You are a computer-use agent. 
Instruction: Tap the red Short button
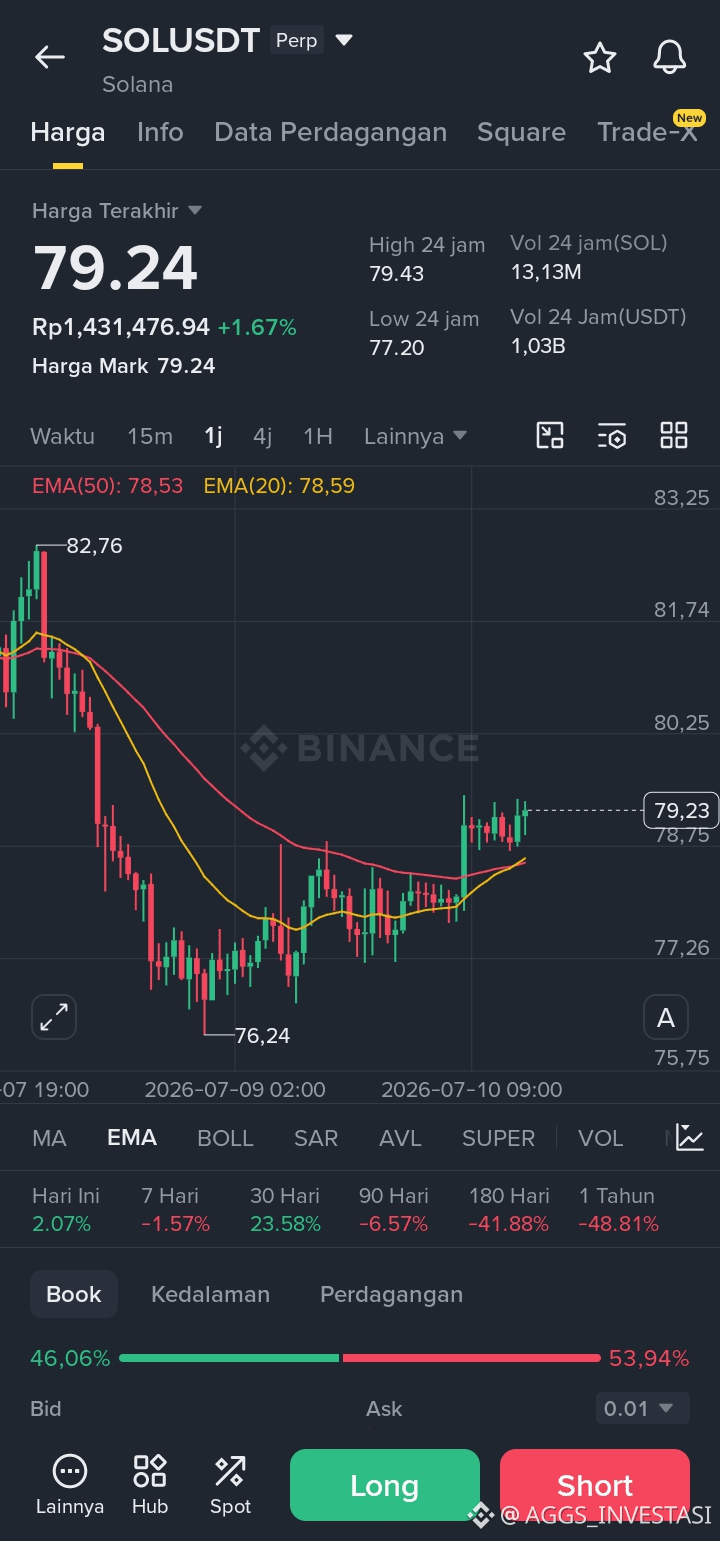click(x=595, y=1485)
